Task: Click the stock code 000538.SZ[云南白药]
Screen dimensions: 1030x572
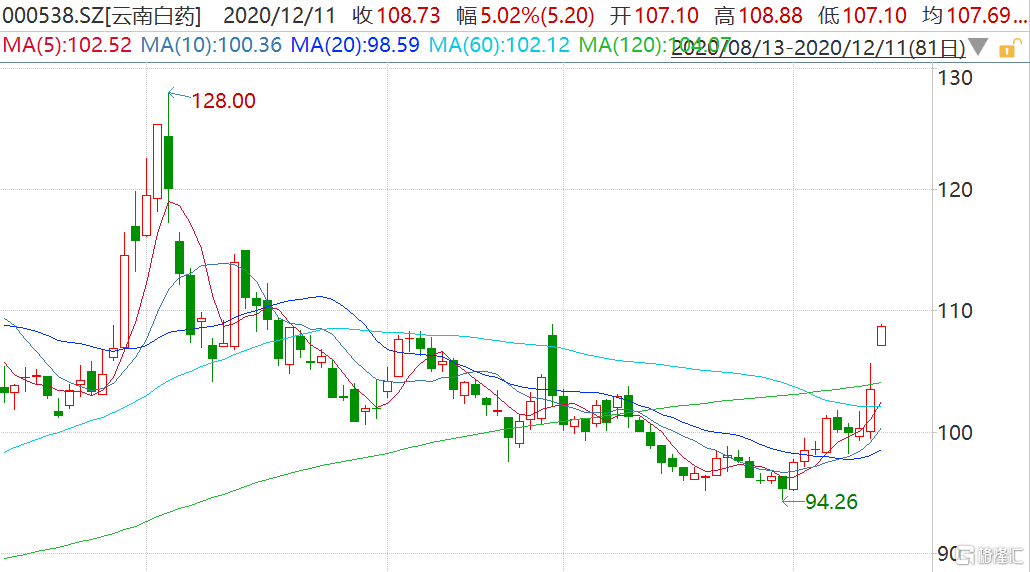Action: click(102, 16)
